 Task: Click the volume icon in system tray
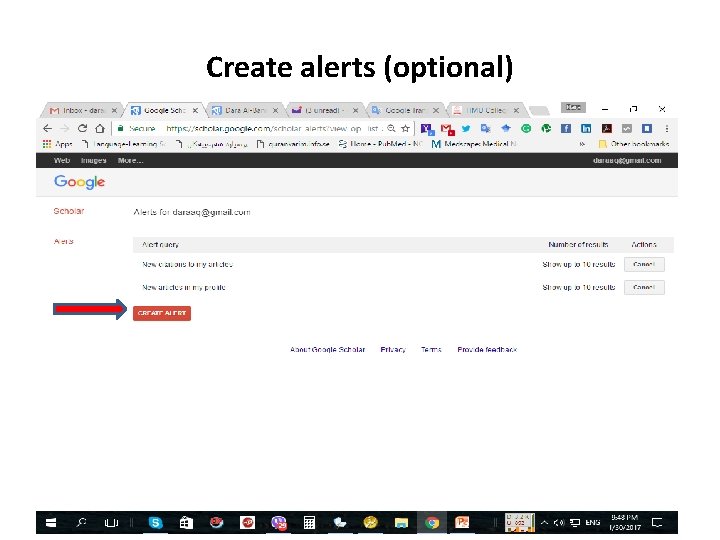pyautogui.click(x=559, y=523)
